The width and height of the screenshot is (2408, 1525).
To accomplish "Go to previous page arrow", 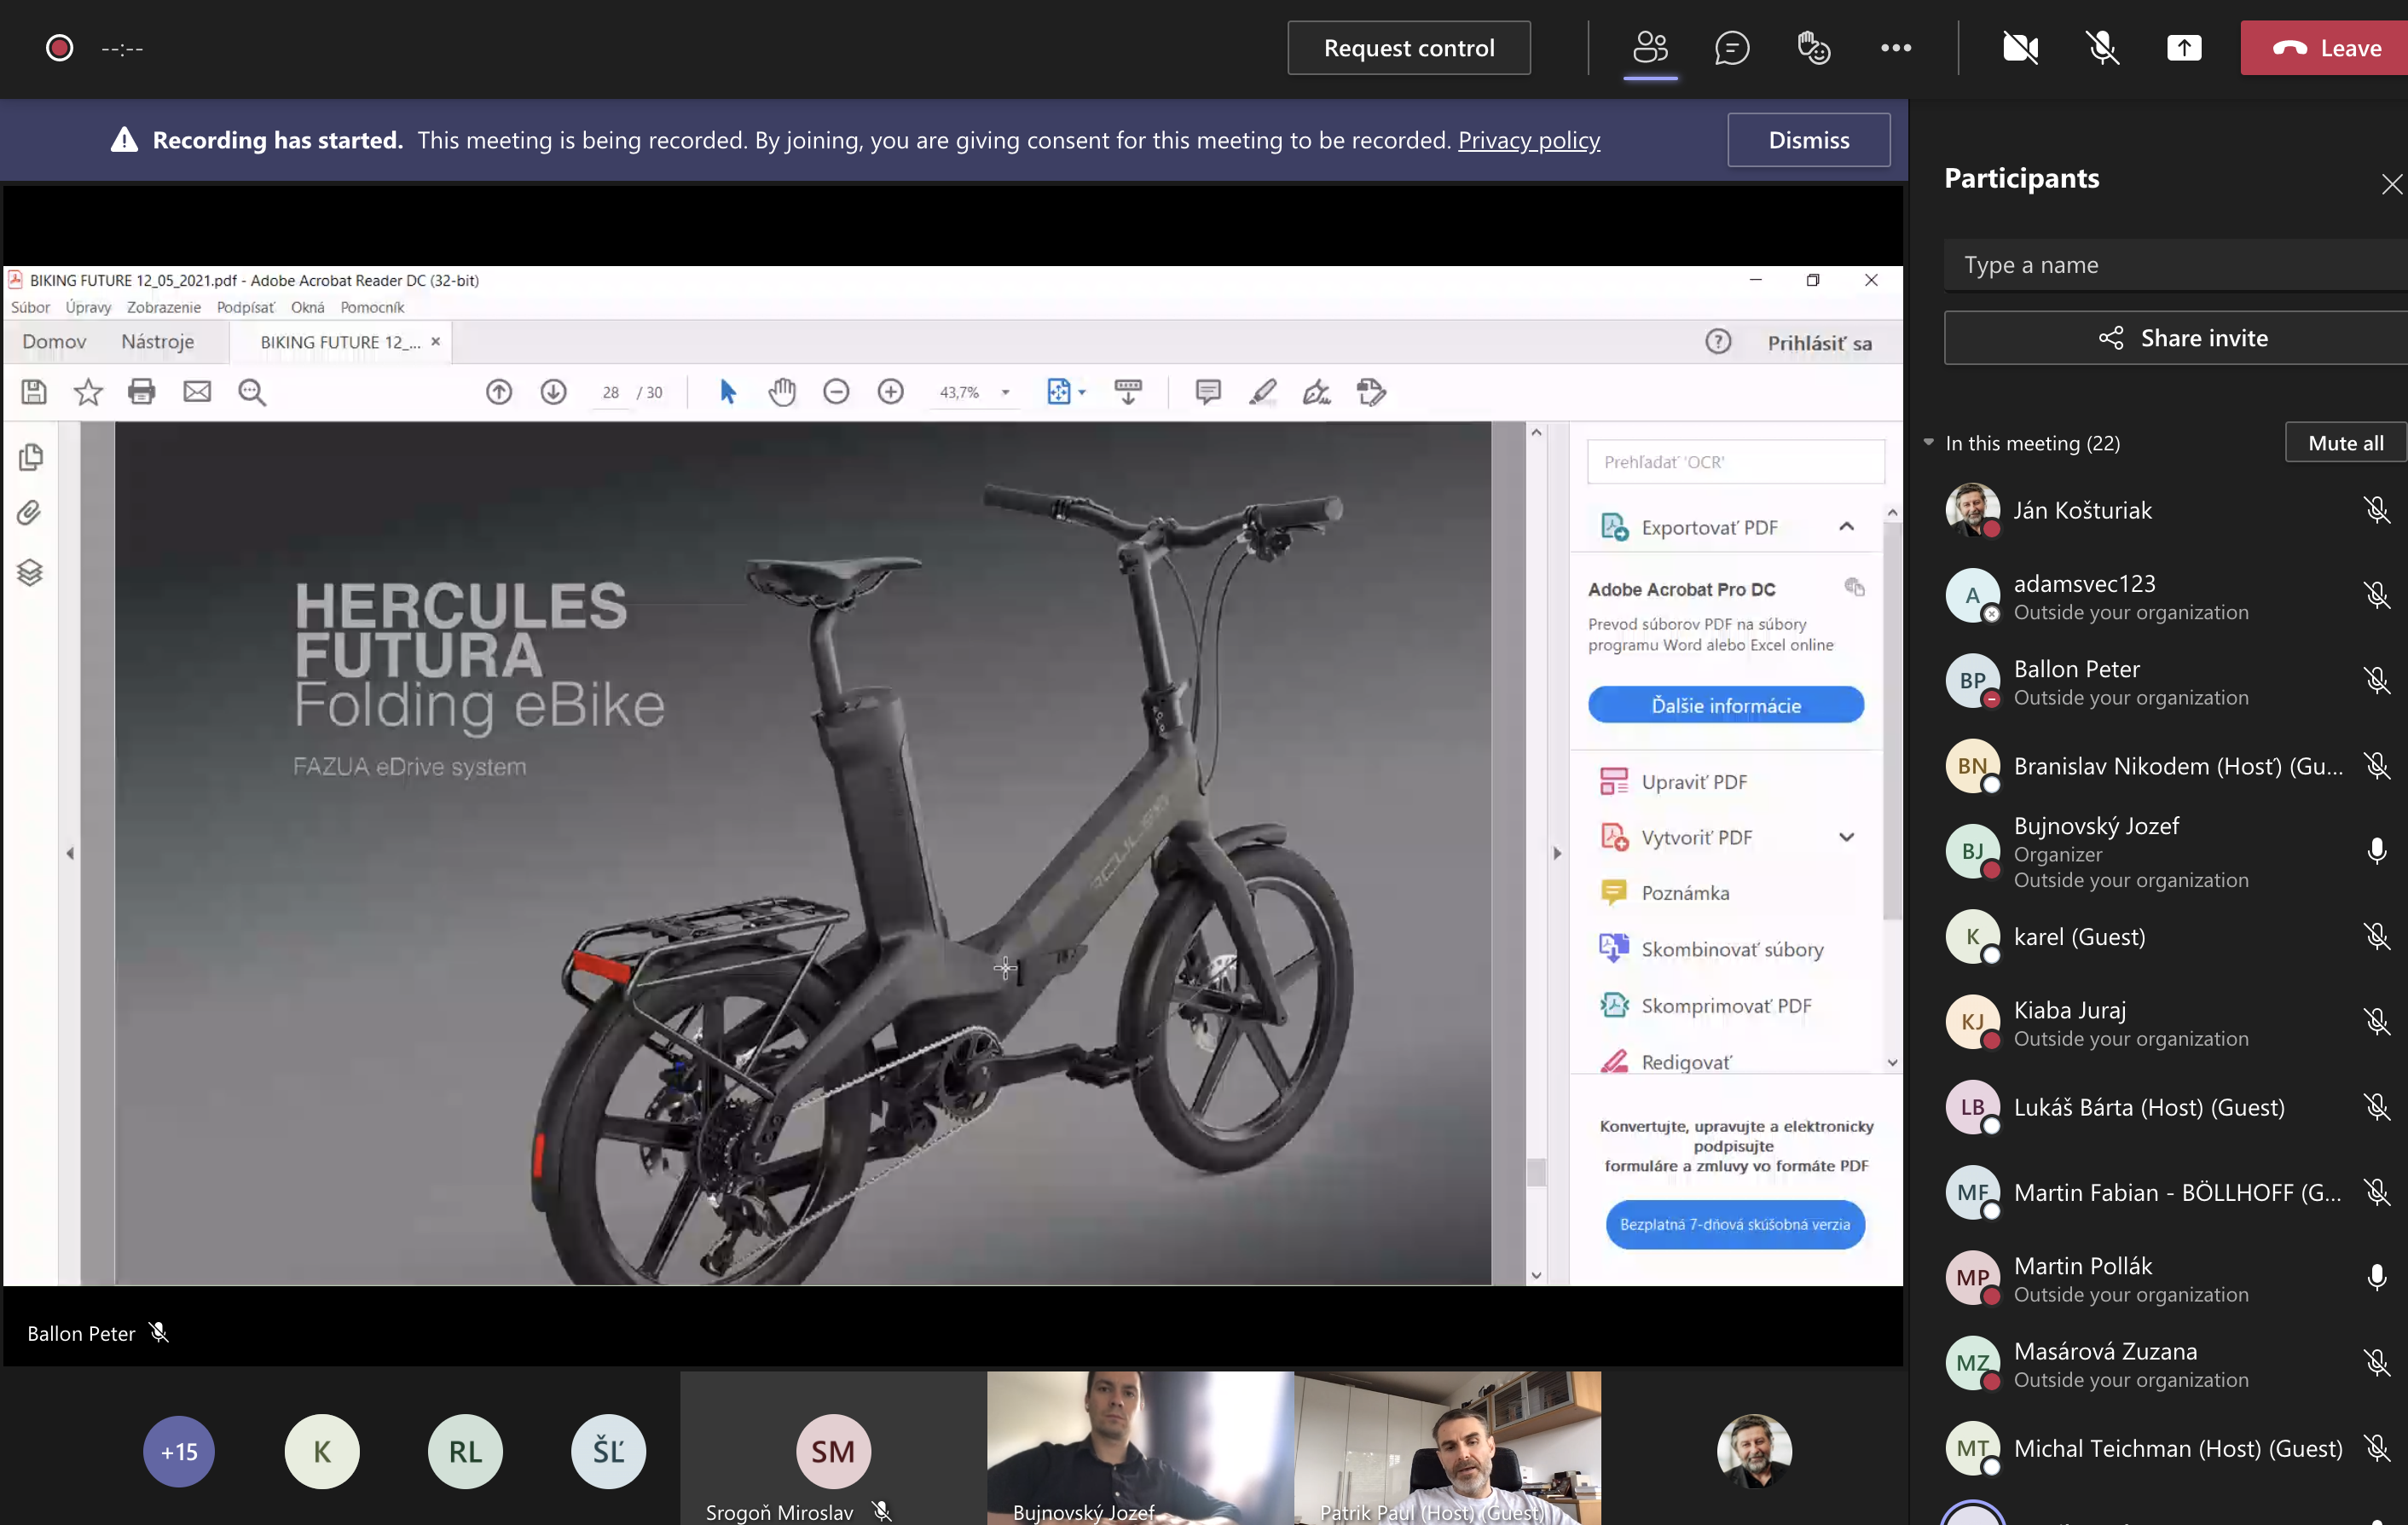I will point(499,392).
